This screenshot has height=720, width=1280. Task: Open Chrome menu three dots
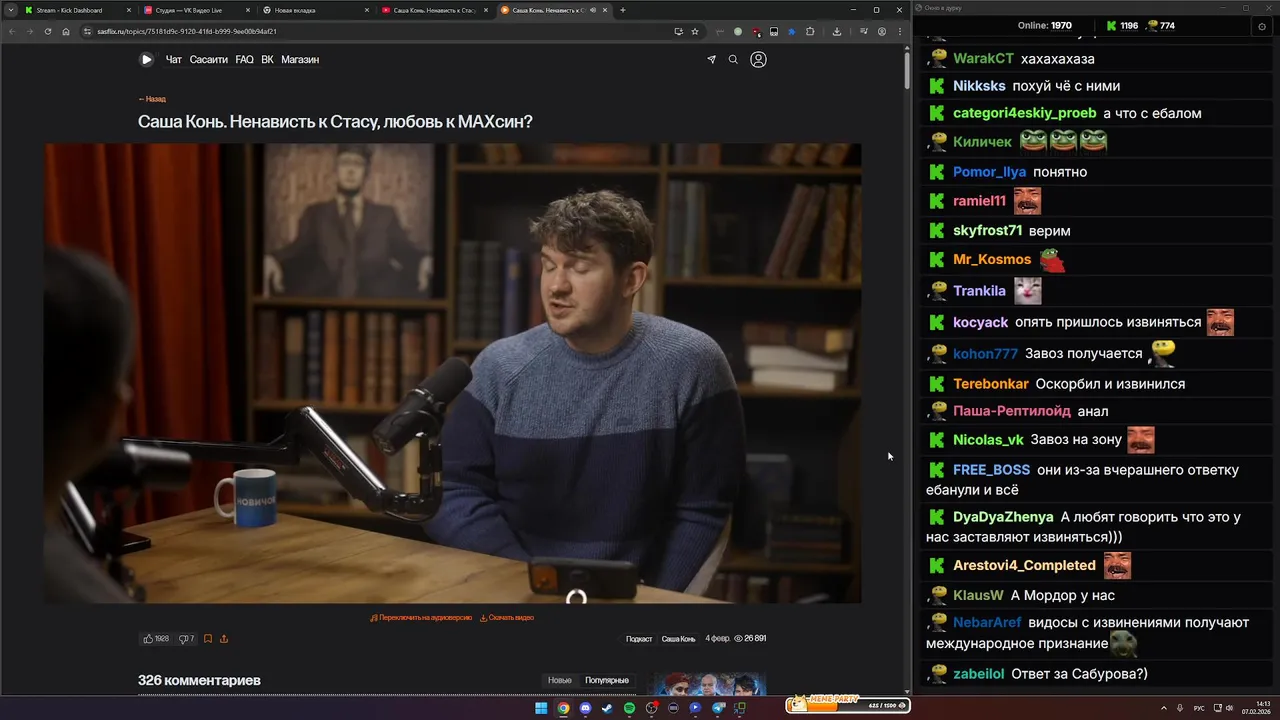tap(900, 31)
